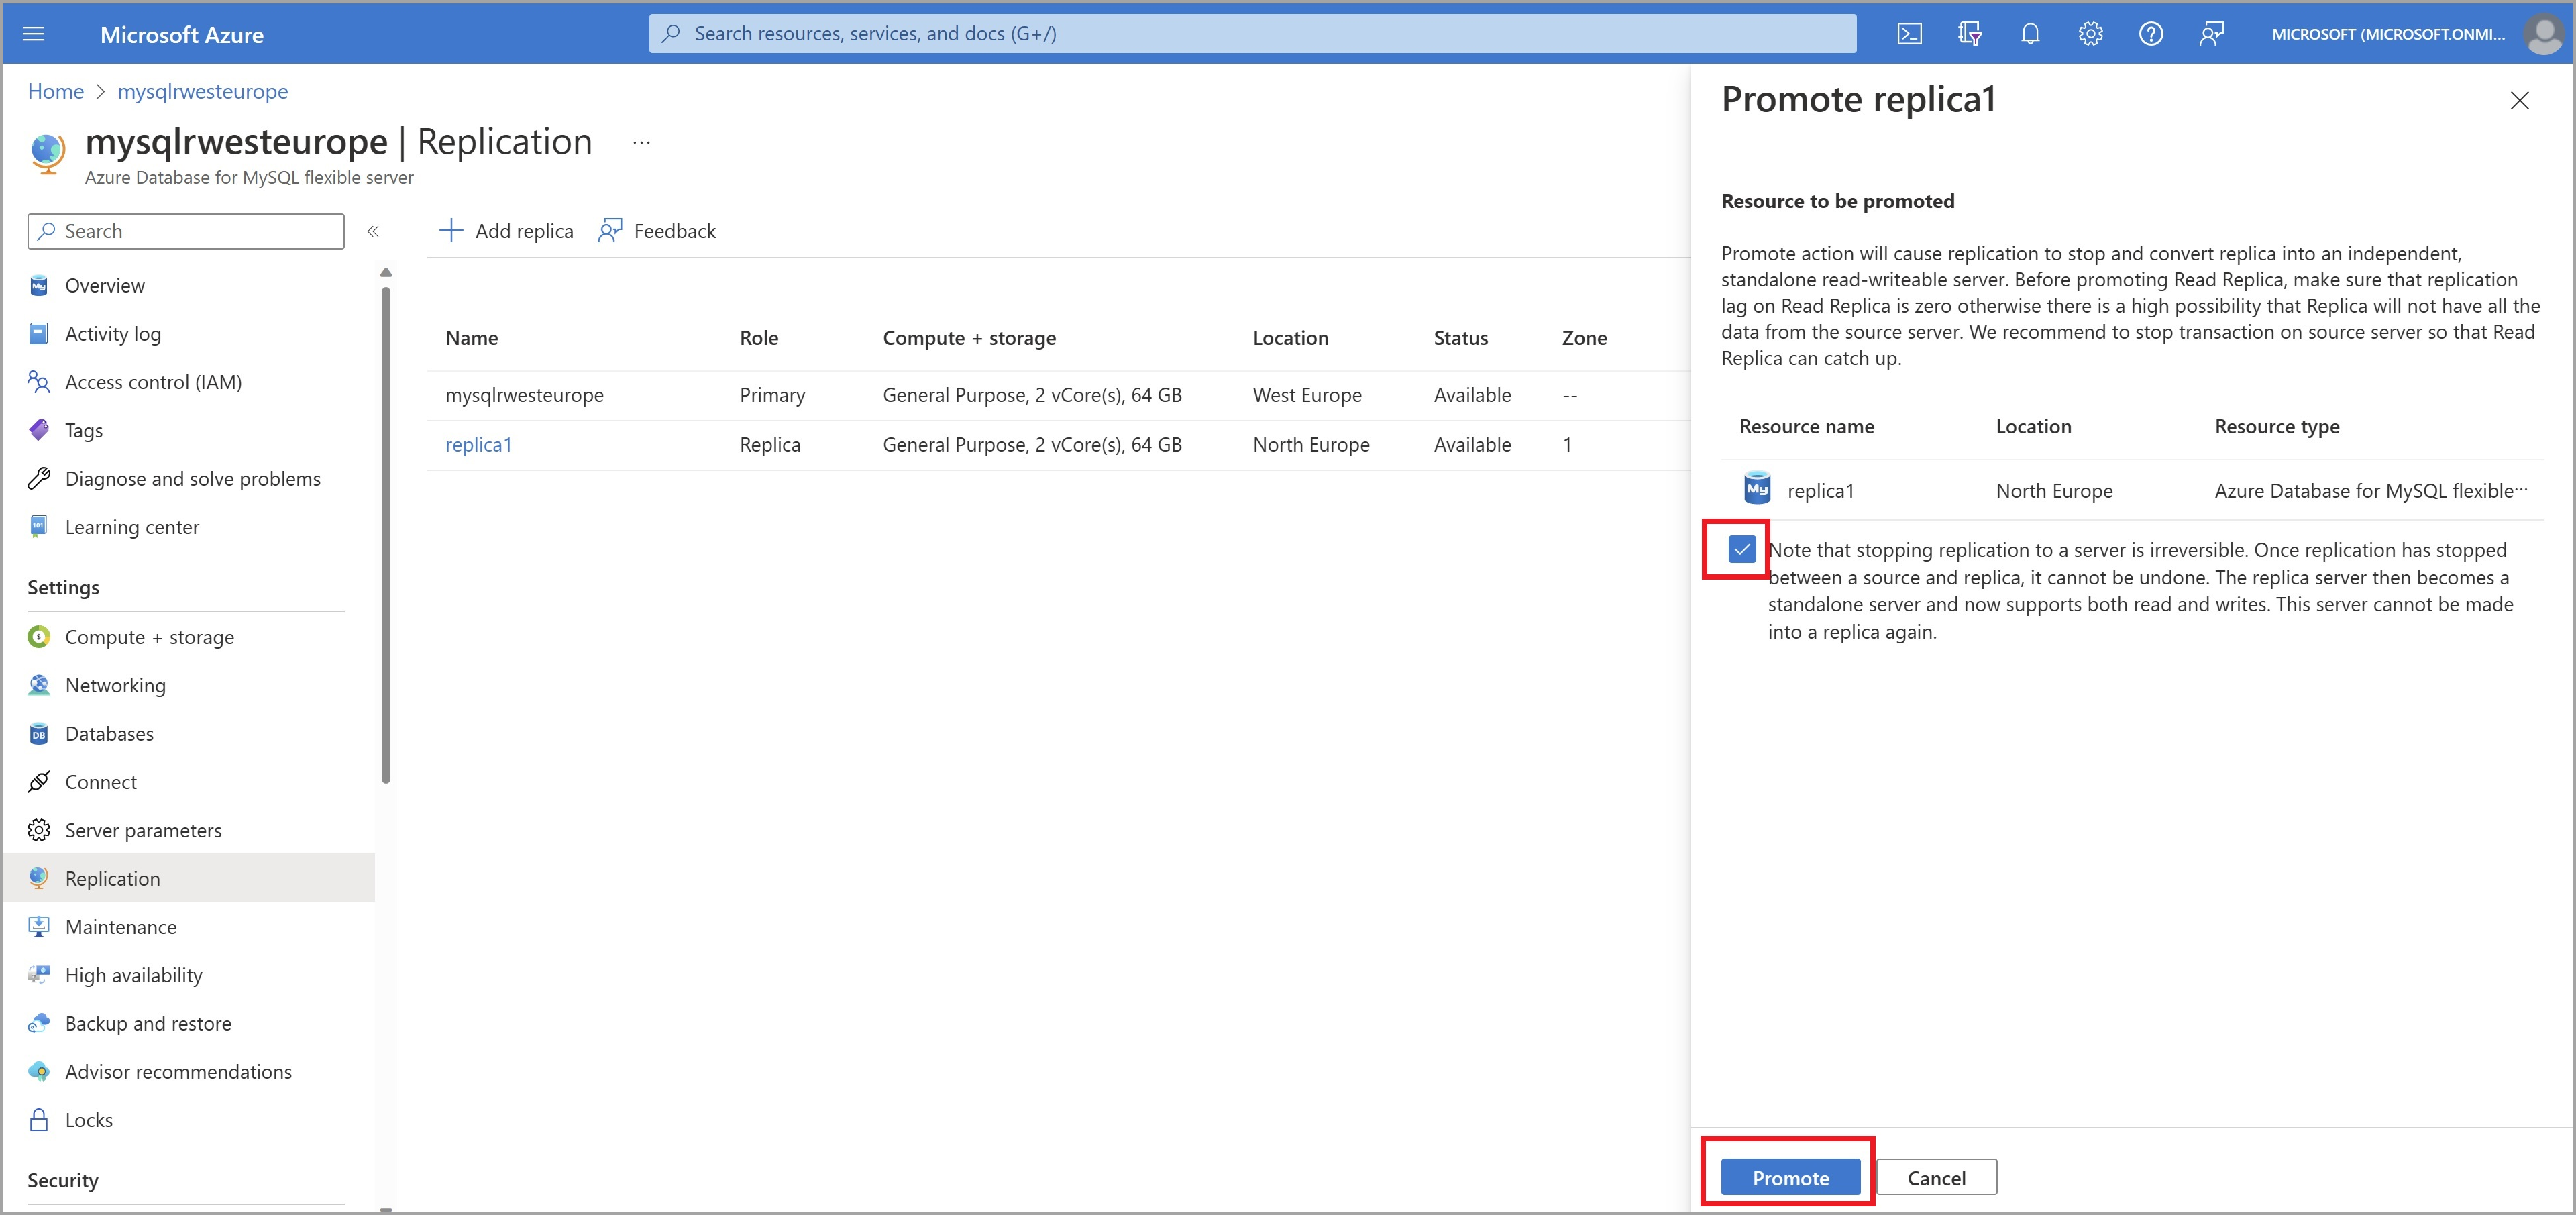Viewport: 2576px width, 1215px height.
Task: Open Cloud Shell from the top bar
Action: pos(1909,34)
